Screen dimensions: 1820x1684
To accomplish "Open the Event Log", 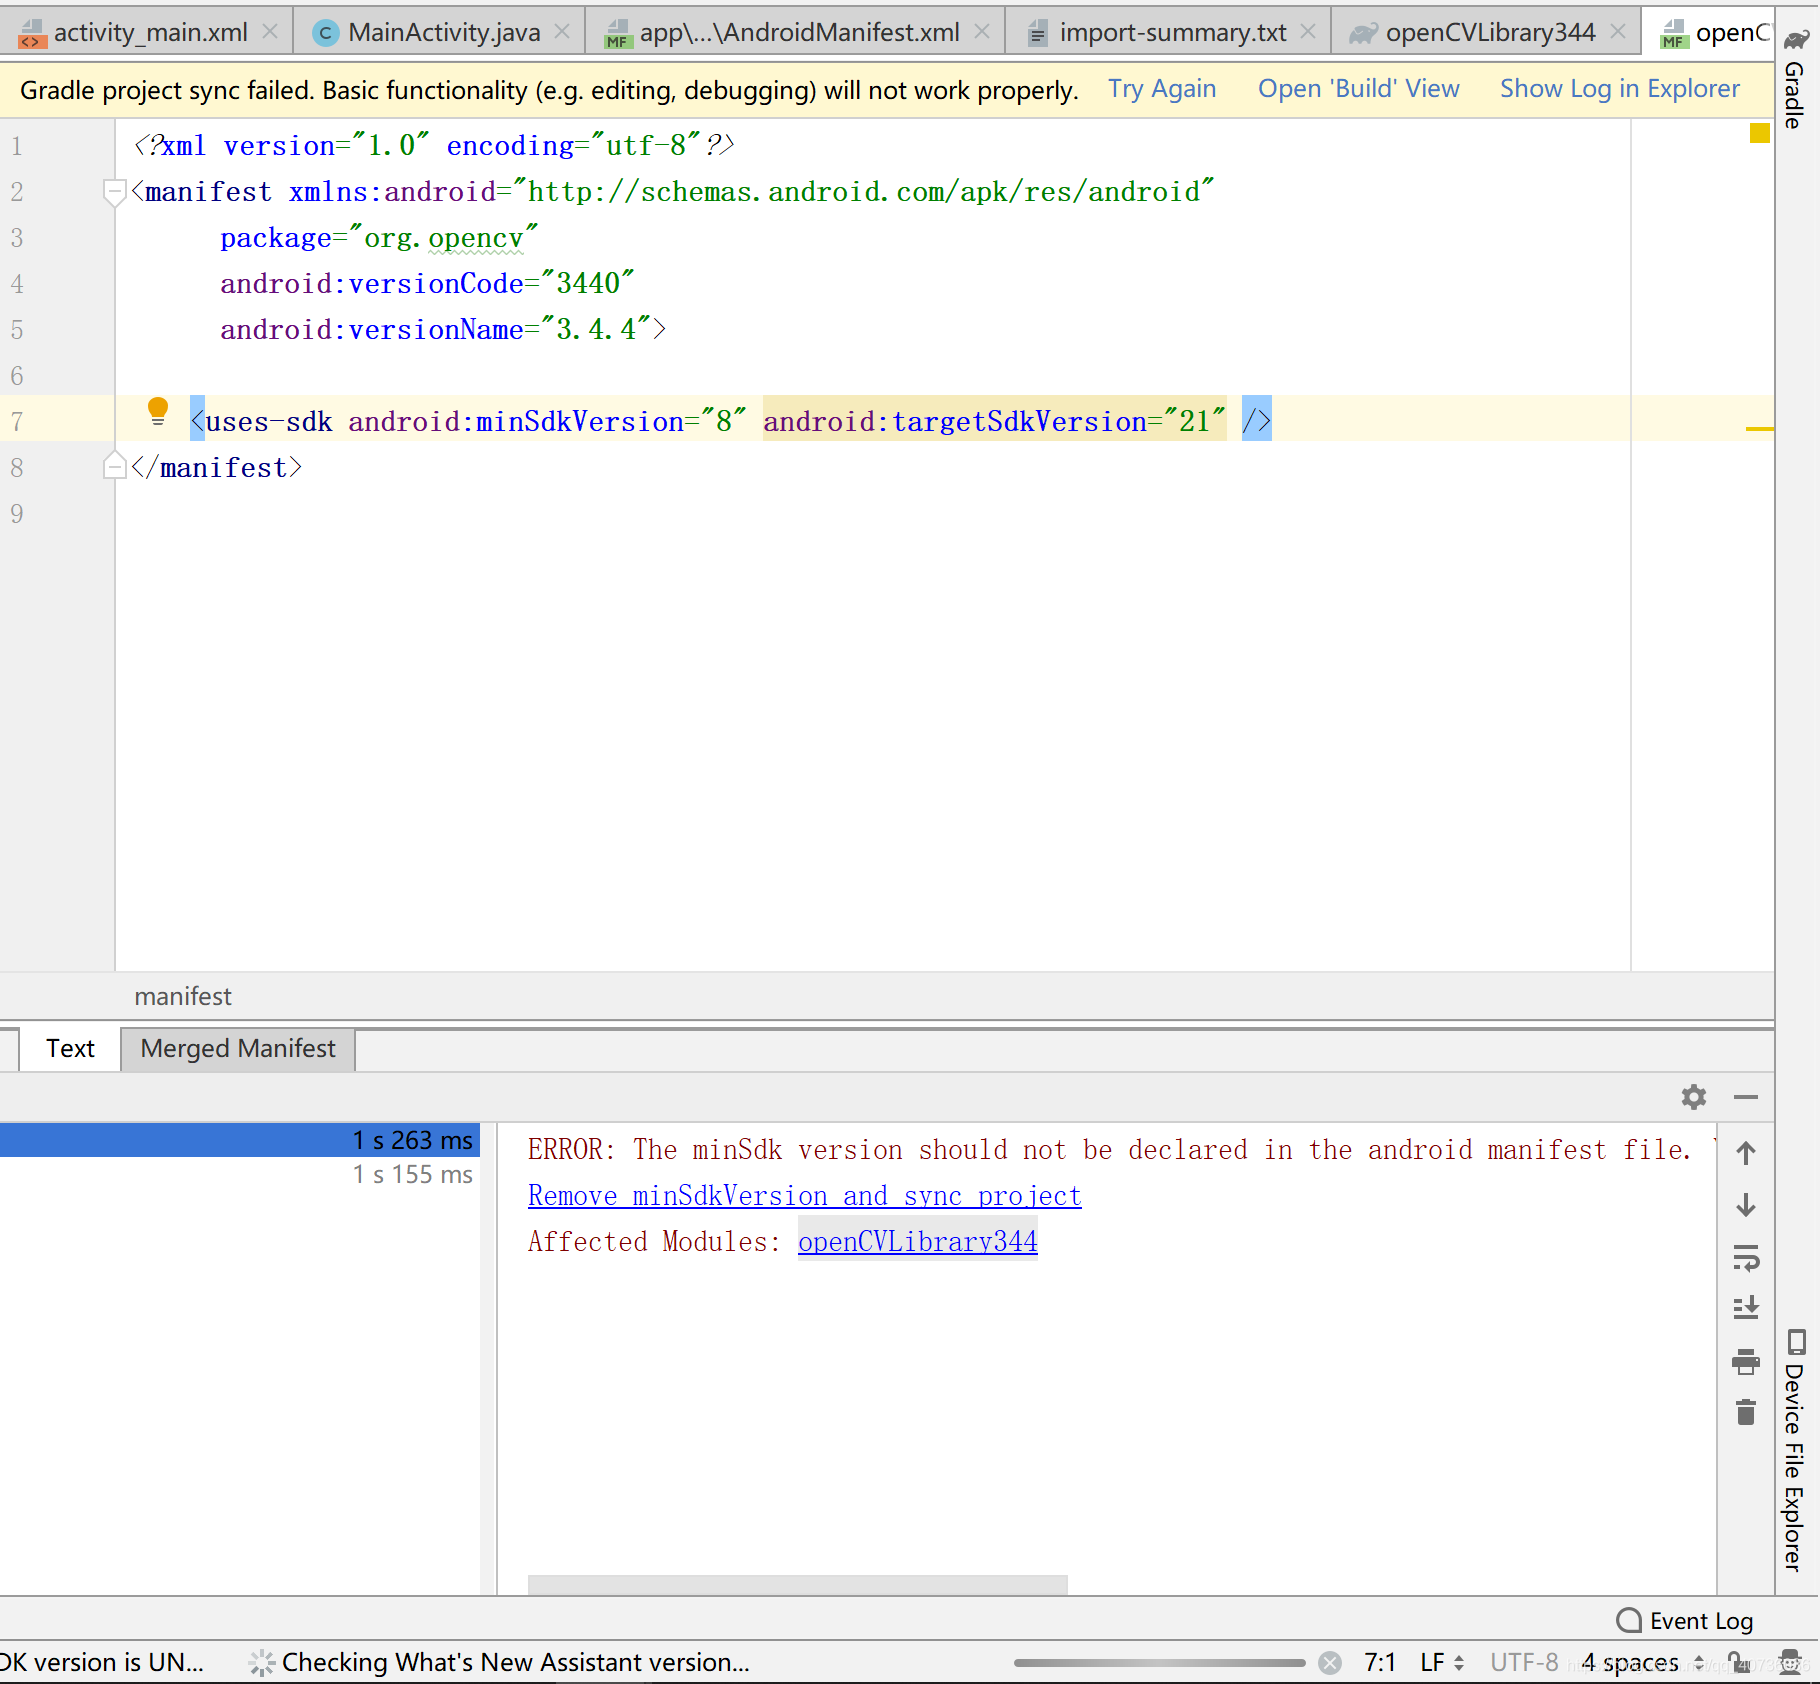I will pos(1685,1620).
